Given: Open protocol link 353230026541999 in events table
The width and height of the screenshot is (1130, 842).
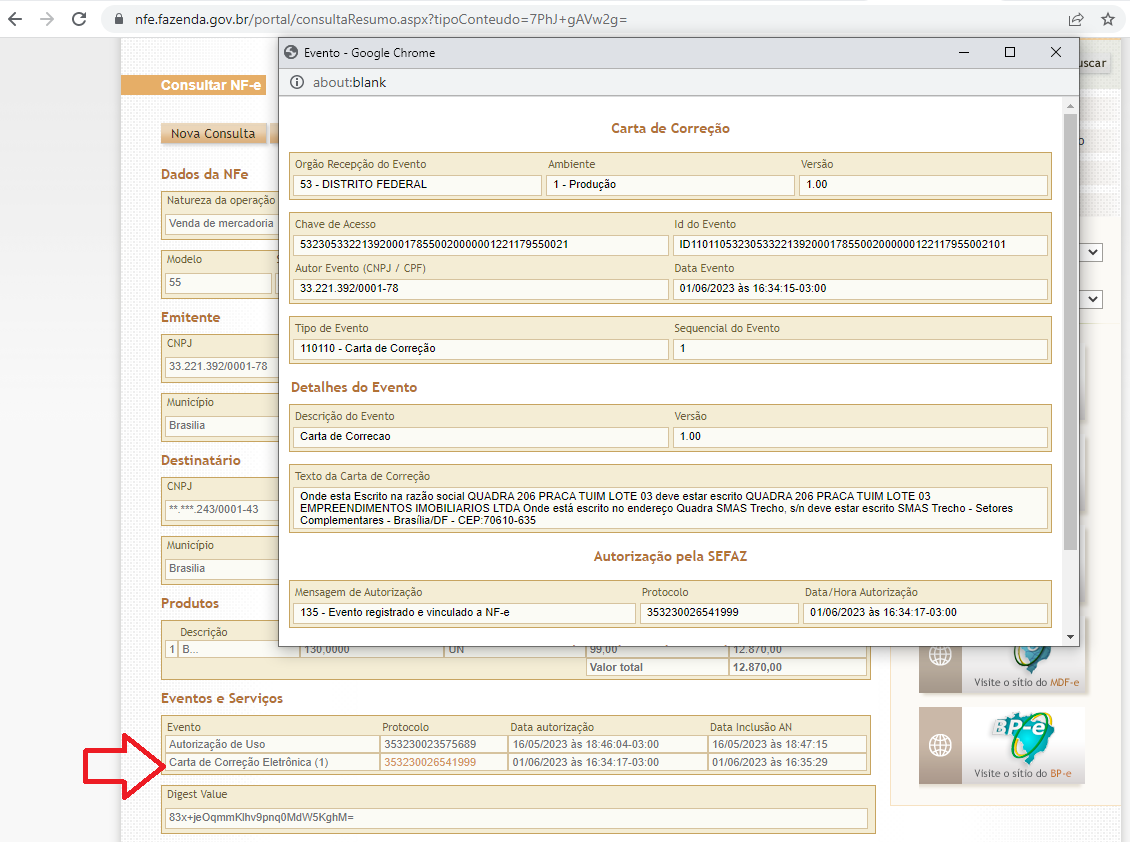Looking at the screenshot, I should click(x=430, y=763).
